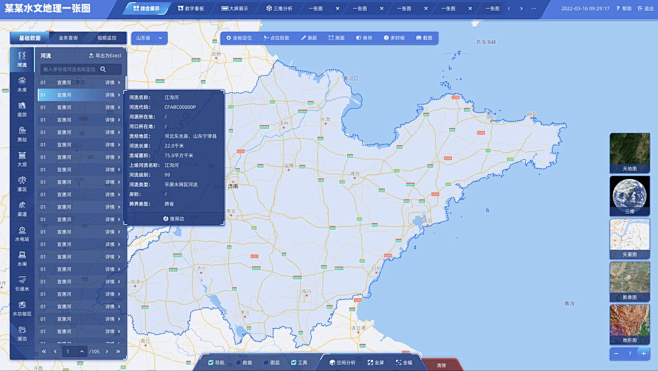The height and width of the screenshot is (371, 658).
Task: Choose the 水电站 hydropower station icon
Action: 22,234
